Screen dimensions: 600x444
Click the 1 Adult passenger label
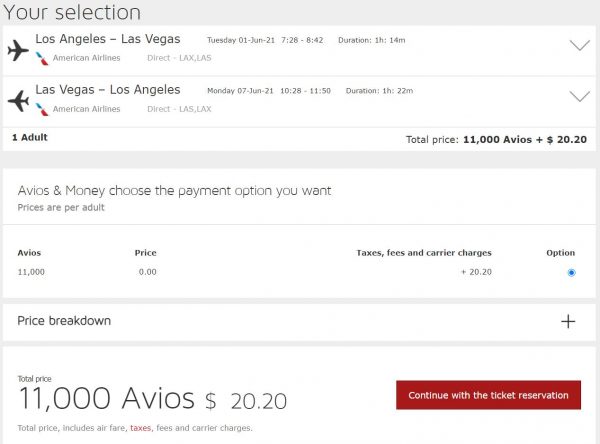point(30,137)
